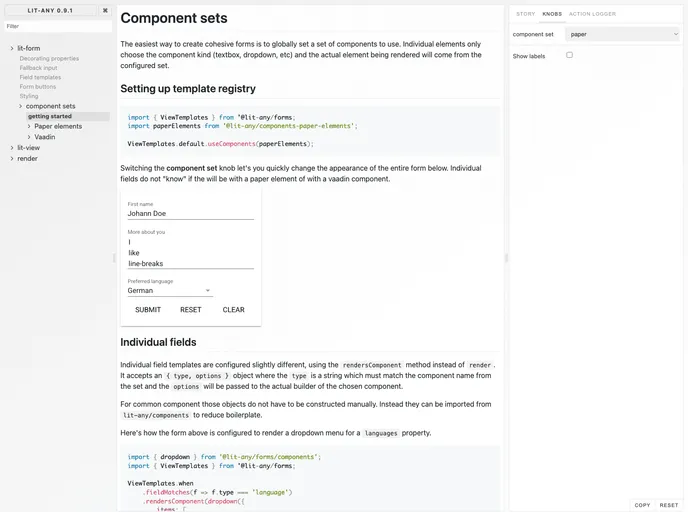Open the Field templates story
This screenshot has width=688, height=512.
tap(40, 77)
